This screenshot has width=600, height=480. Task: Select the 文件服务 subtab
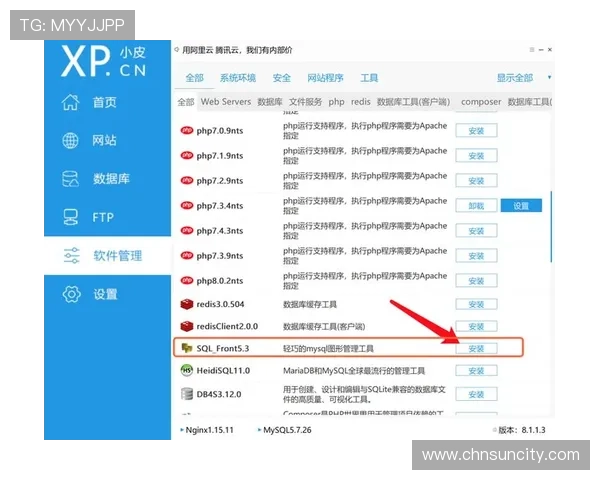[305, 102]
